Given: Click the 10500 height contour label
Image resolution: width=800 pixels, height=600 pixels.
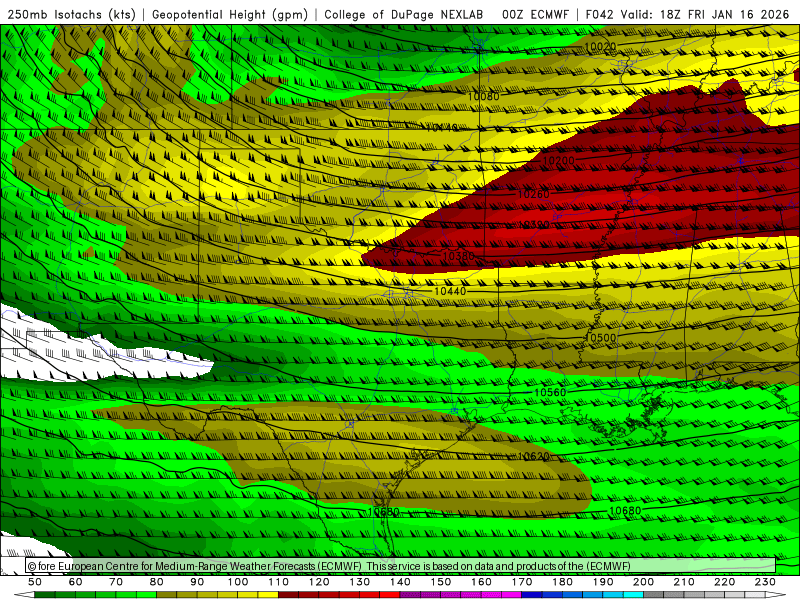Looking at the screenshot, I should (600, 338).
